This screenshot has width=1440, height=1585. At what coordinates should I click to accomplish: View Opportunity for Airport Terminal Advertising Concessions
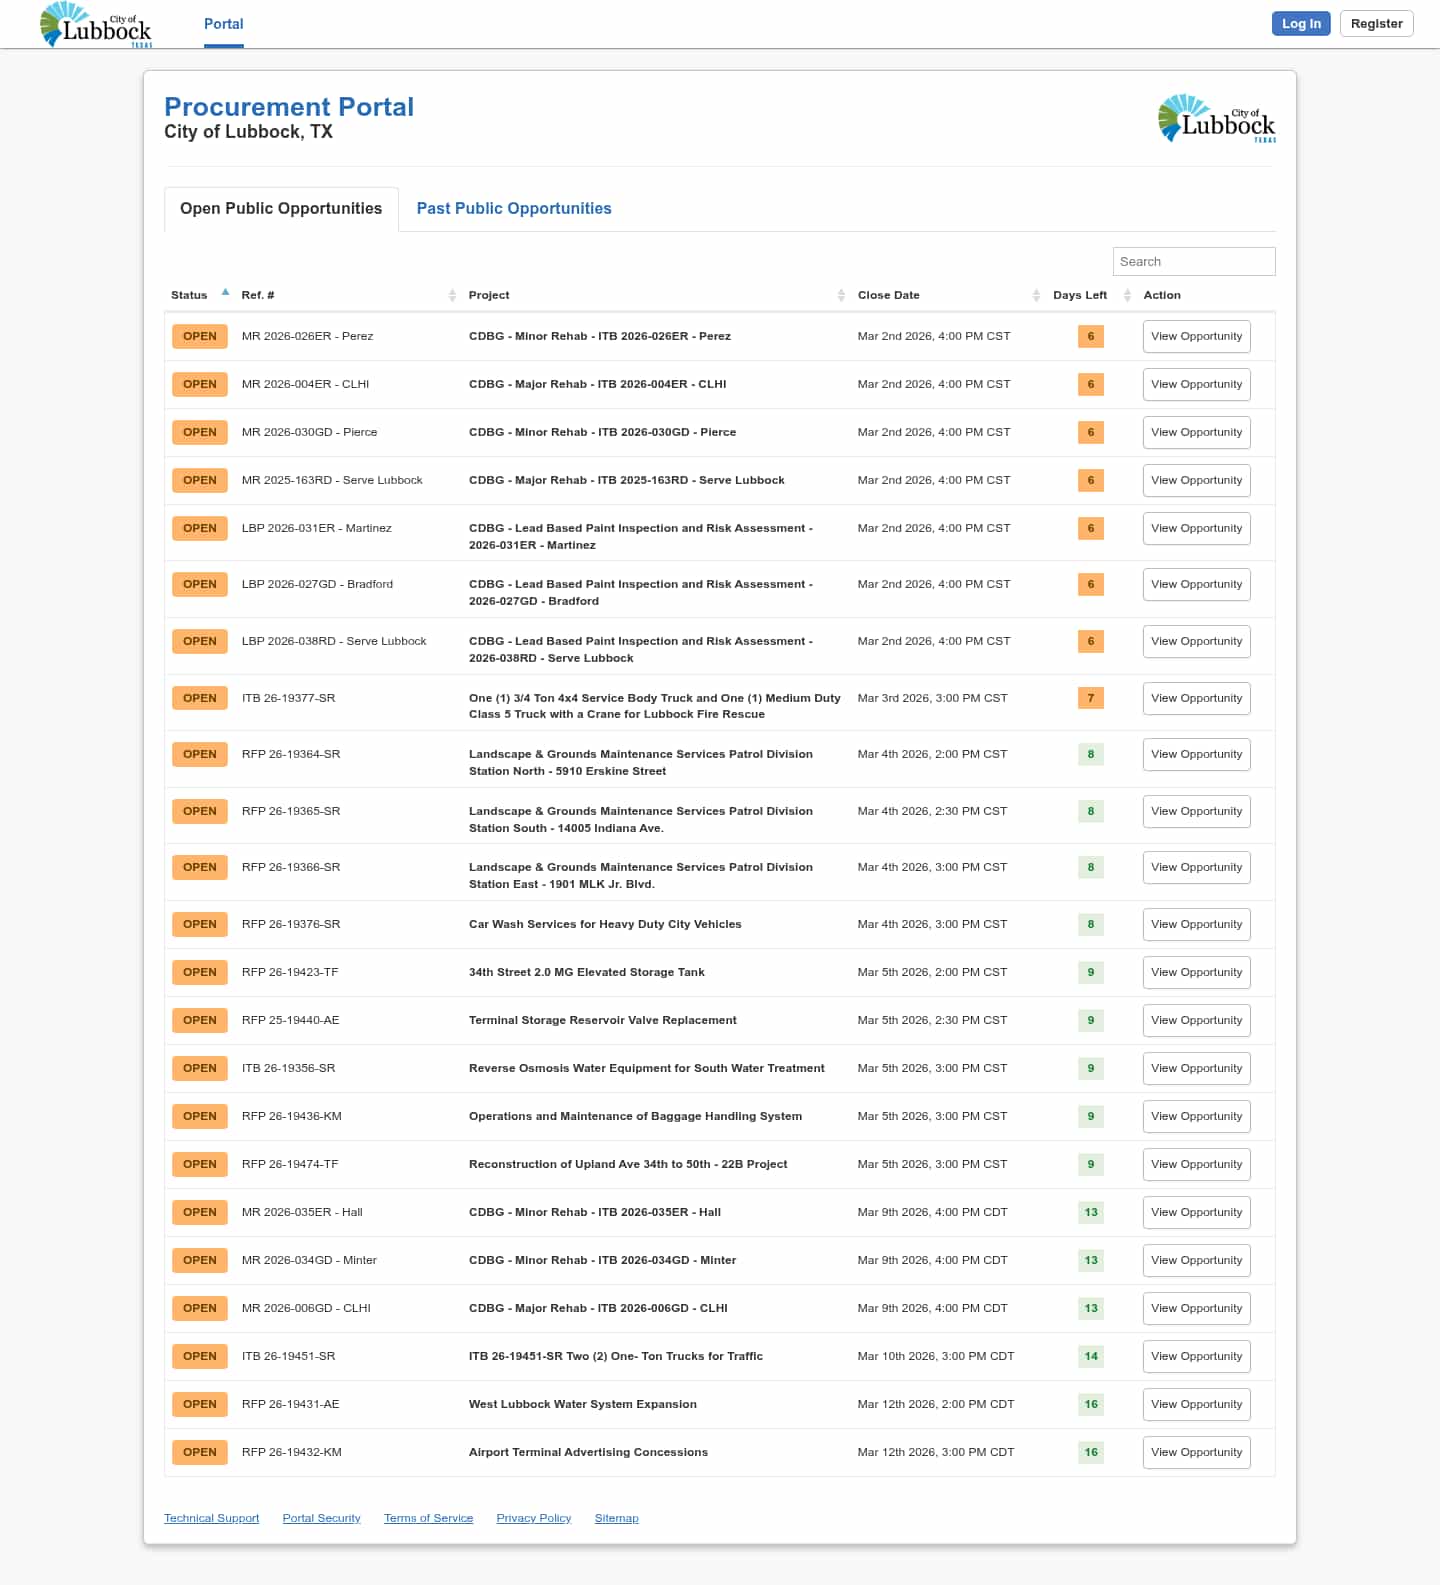click(x=1196, y=1452)
